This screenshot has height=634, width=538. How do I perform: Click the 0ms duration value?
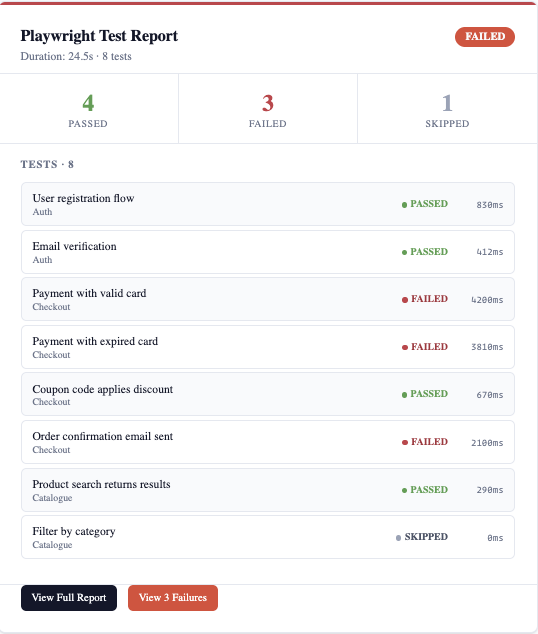tap(495, 538)
